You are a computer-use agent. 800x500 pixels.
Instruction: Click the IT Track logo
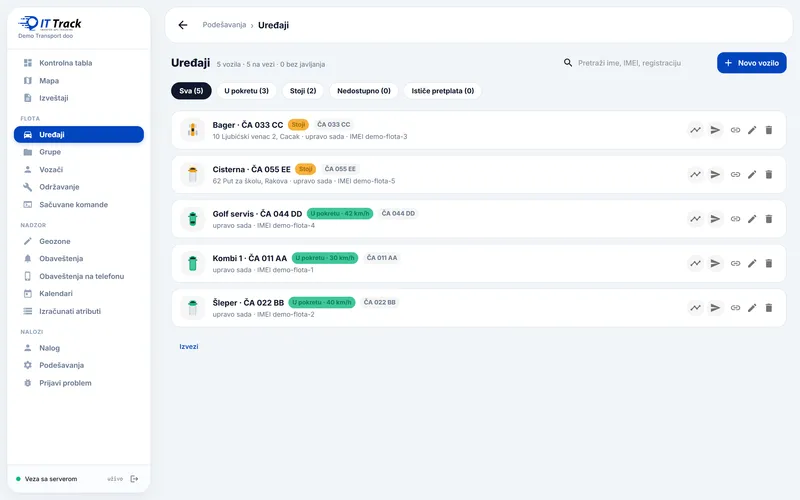coord(49,23)
